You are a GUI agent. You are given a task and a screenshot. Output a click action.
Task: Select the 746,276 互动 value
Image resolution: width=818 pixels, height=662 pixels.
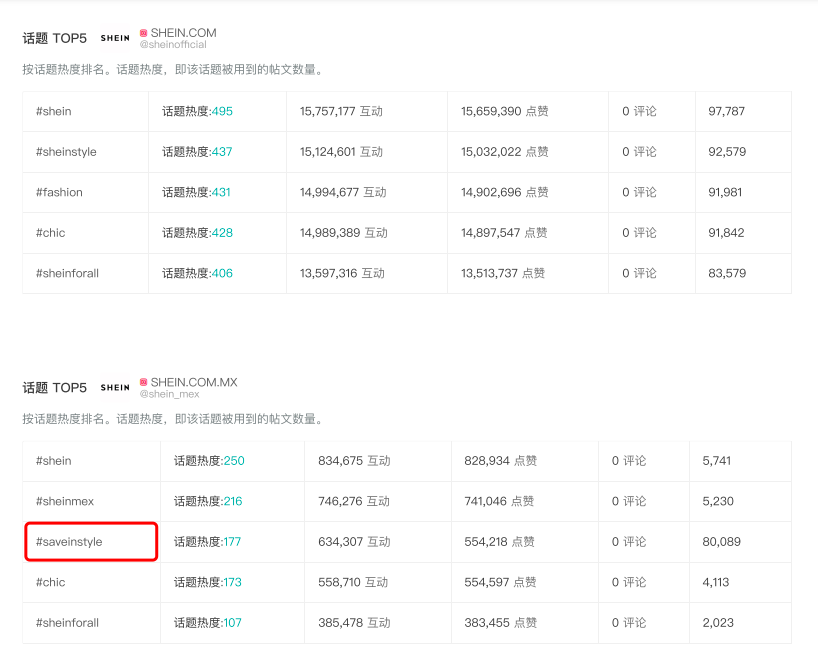click(x=354, y=501)
